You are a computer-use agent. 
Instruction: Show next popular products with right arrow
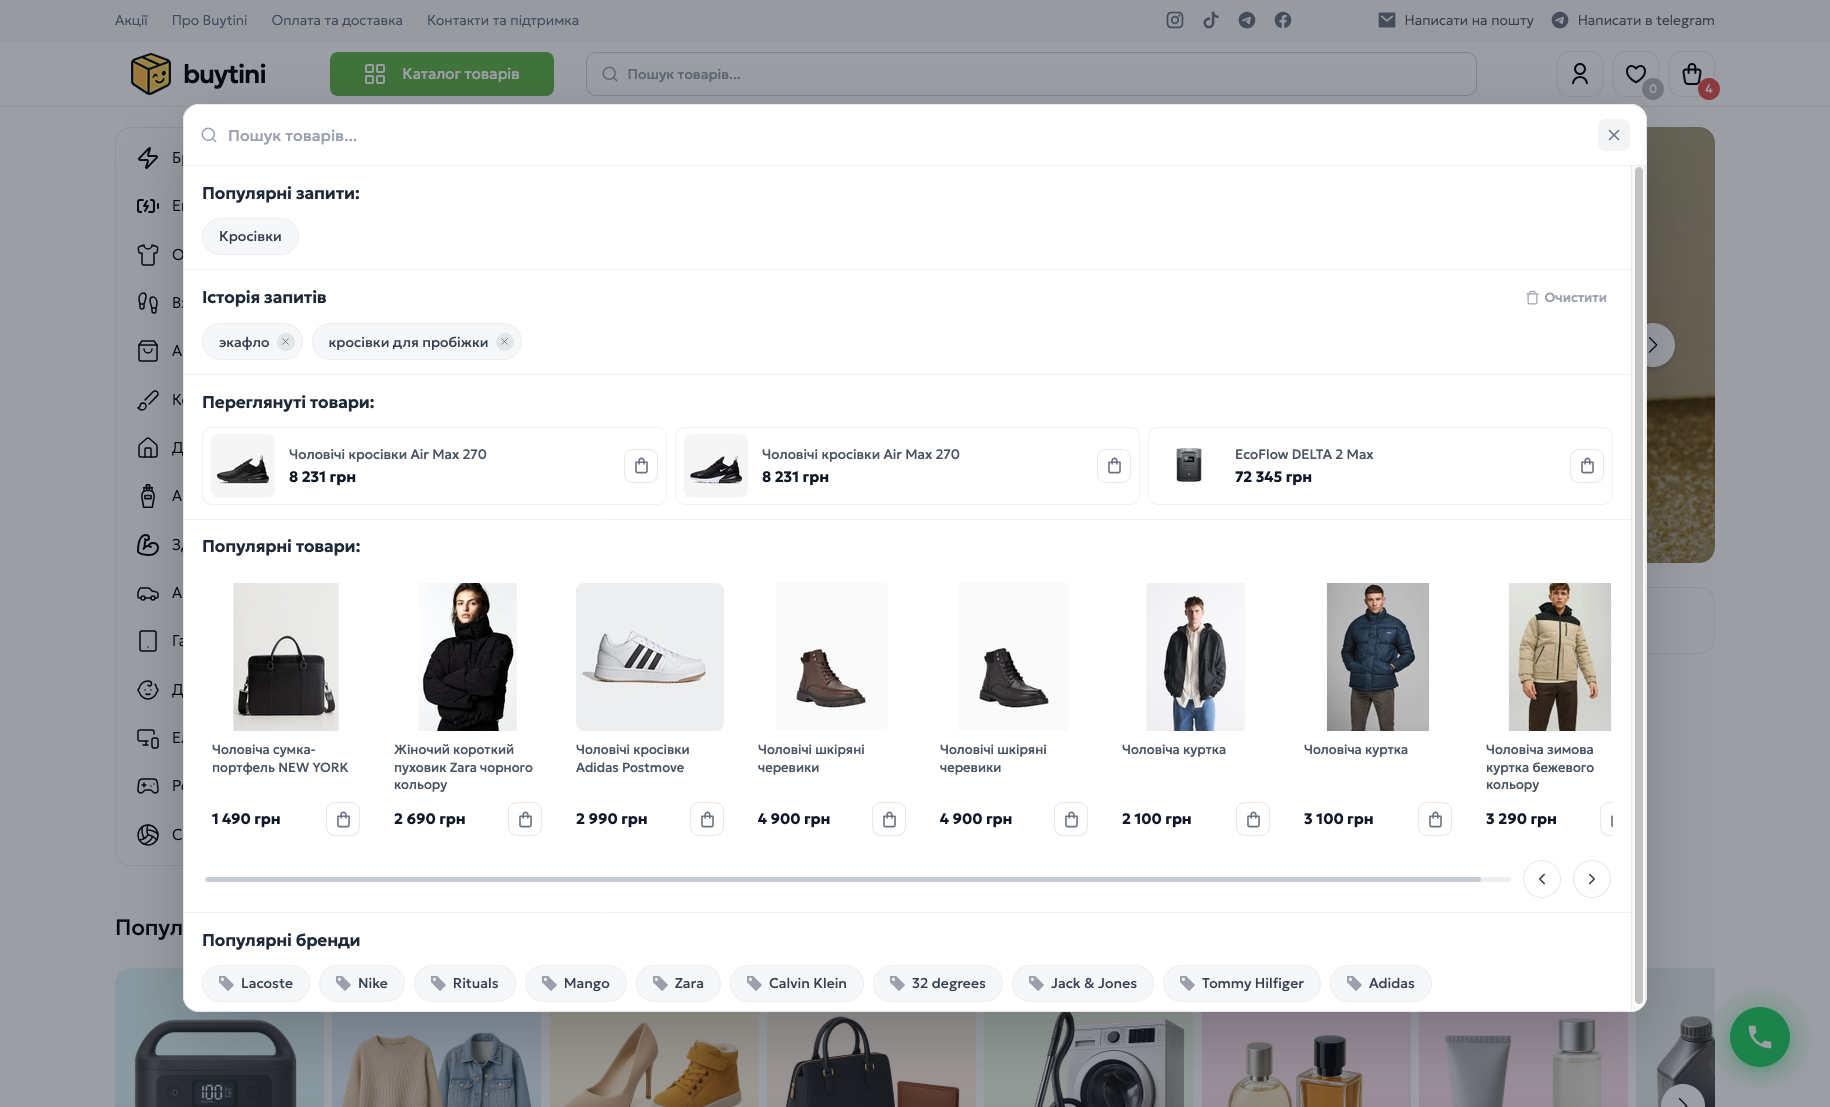1592,879
